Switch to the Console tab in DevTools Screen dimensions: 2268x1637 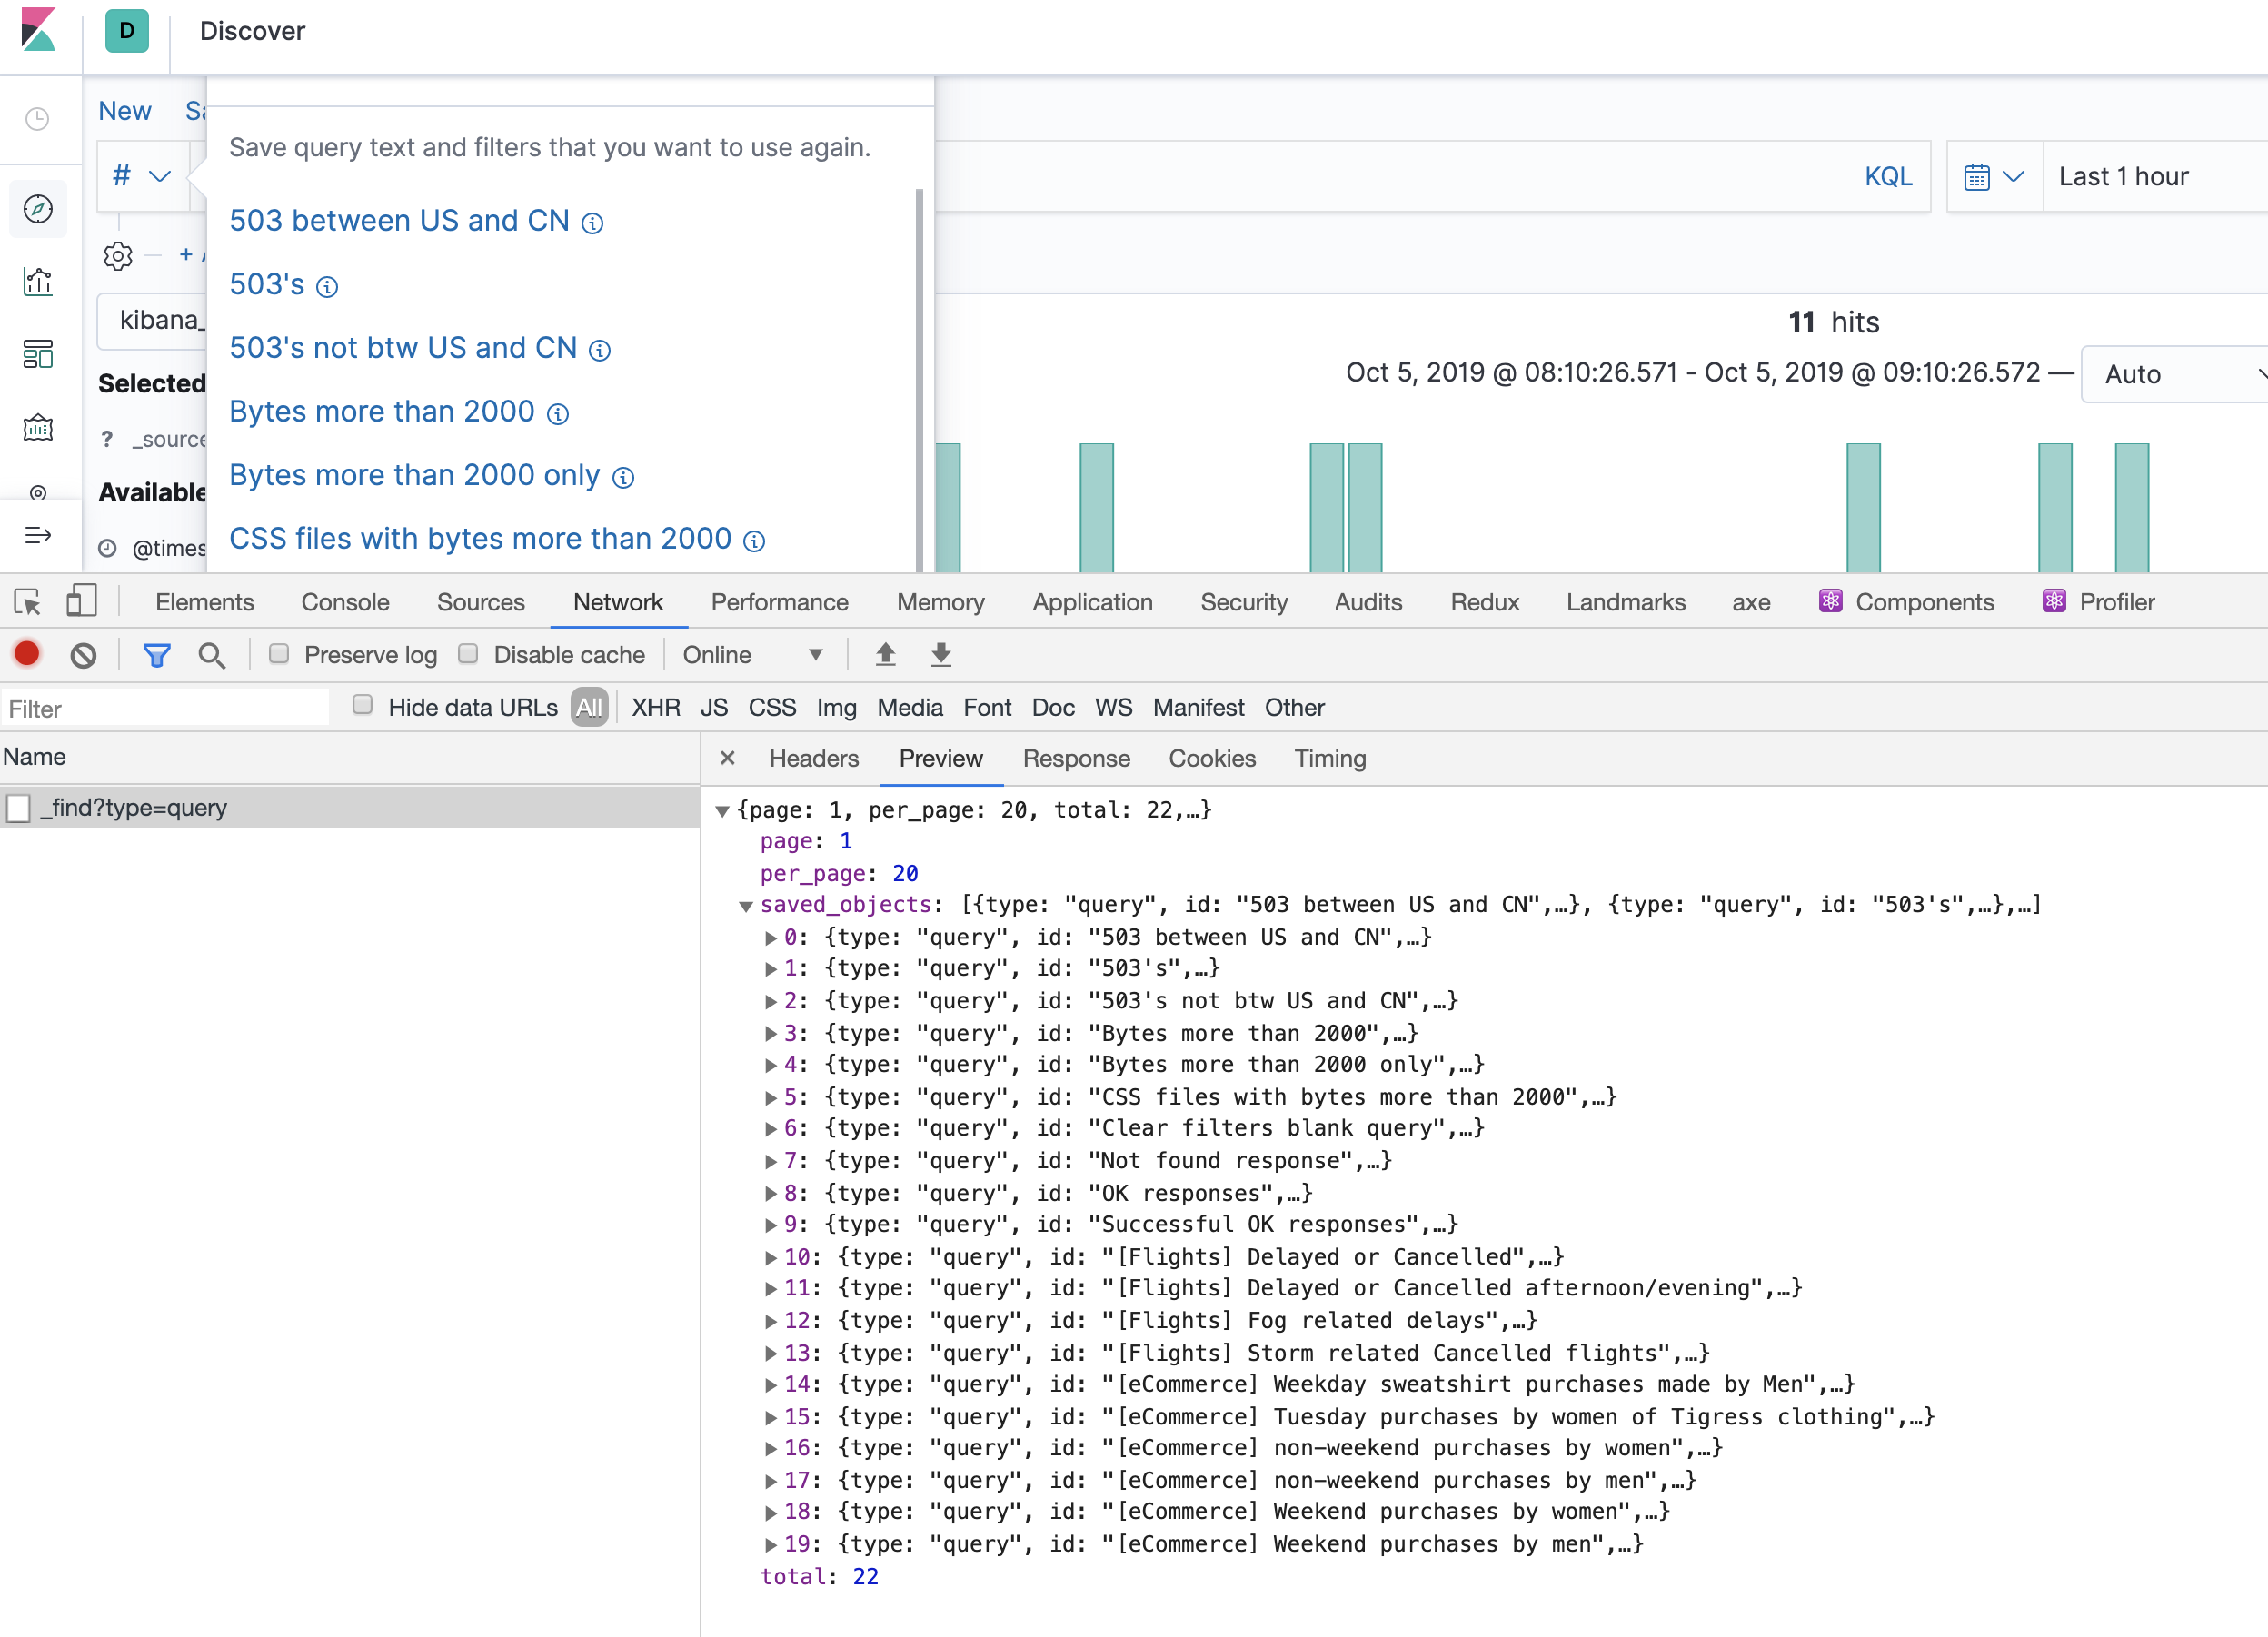pyautogui.click(x=344, y=601)
